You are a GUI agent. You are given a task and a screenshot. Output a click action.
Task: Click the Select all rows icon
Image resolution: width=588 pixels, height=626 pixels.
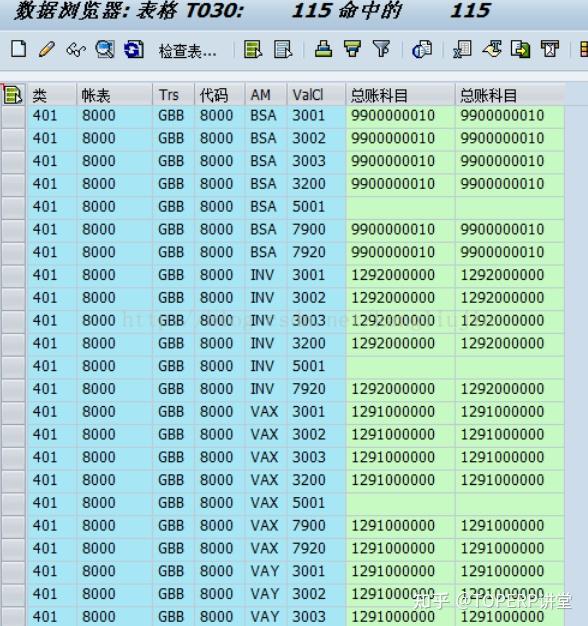click(x=253, y=50)
